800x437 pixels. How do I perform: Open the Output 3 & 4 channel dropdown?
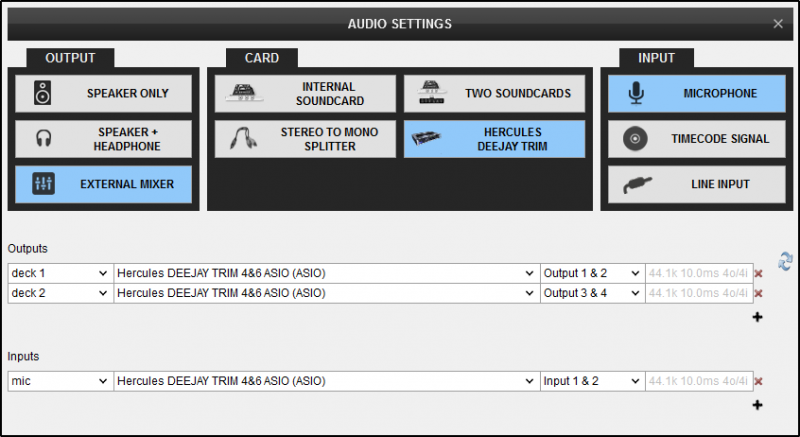point(592,293)
